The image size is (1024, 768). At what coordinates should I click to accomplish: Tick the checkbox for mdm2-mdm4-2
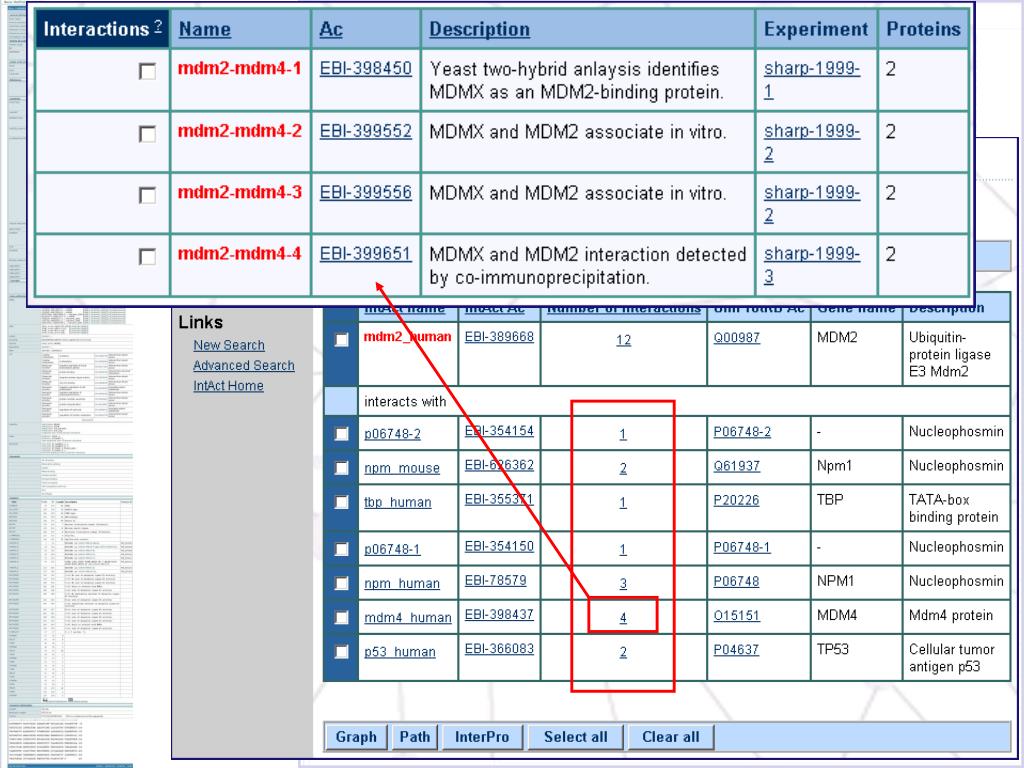pyautogui.click(x=148, y=134)
